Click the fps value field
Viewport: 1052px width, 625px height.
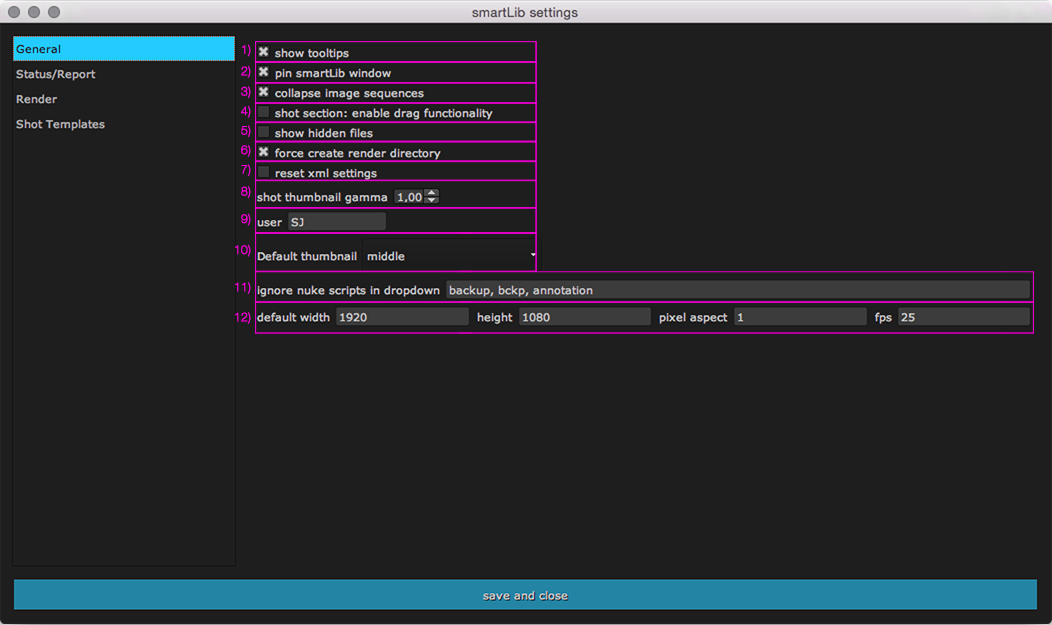[x=963, y=317]
